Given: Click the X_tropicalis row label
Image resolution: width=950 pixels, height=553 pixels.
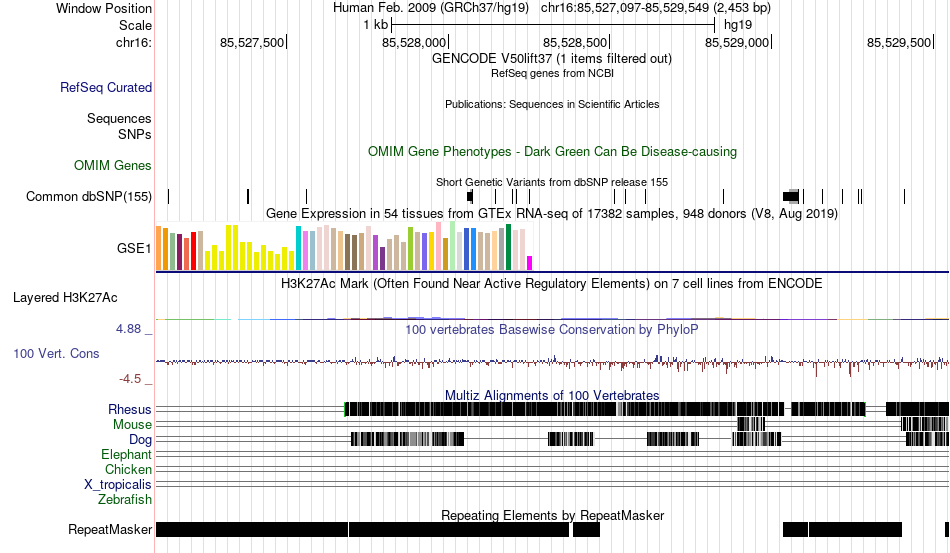Looking at the screenshot, I should (118, 485).
